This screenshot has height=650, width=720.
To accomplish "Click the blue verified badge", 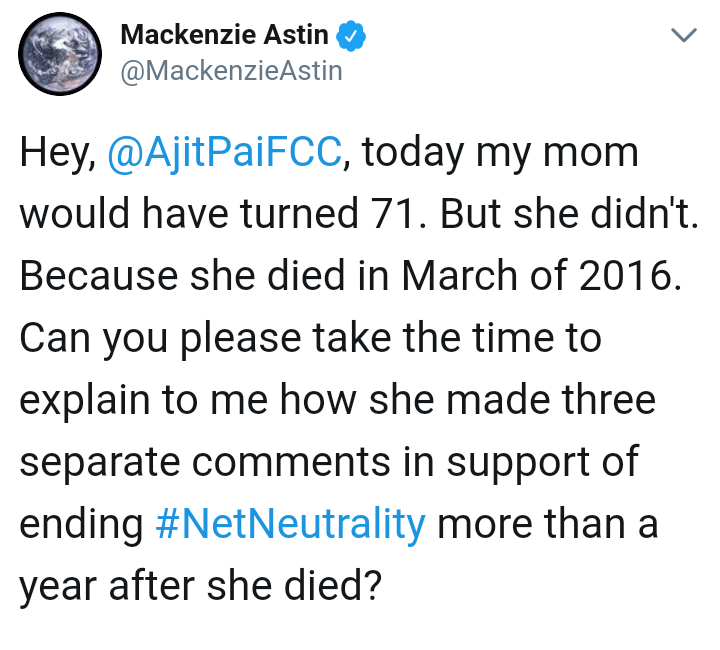I will coord(351,36).
